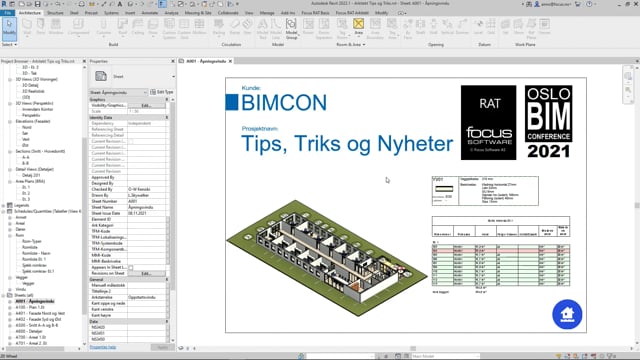Screen dimensions: 640x360
Task: Collapse the Area Plans (BRA) branch
Action: (x=10, y=181)
